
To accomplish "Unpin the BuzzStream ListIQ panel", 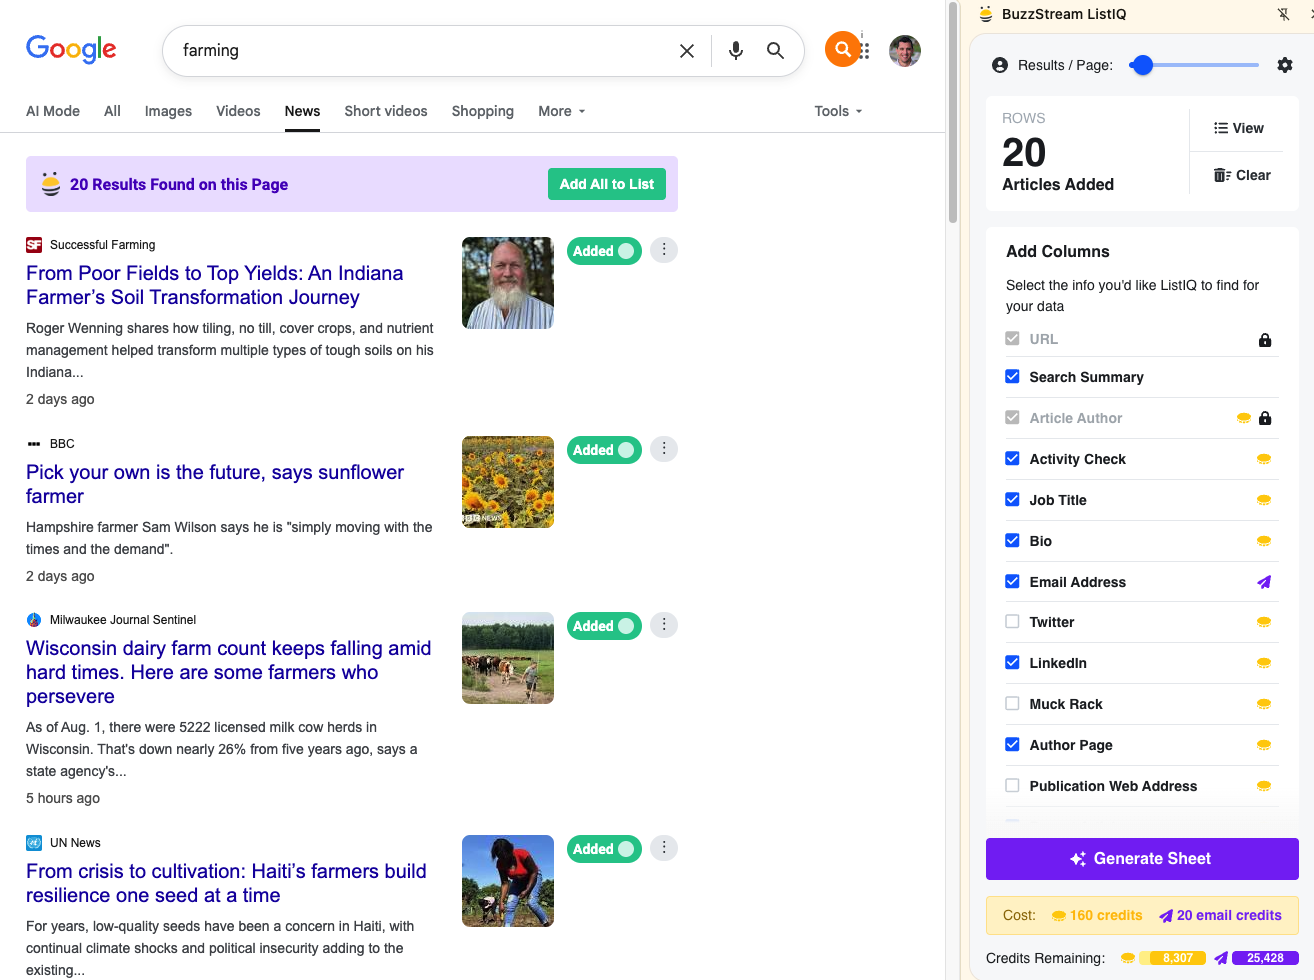I will coord(1284,14).
